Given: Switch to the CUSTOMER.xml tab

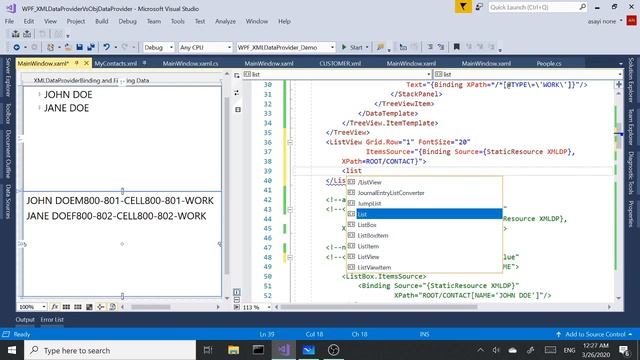Looking at the screenshot, I should [340, 63].
